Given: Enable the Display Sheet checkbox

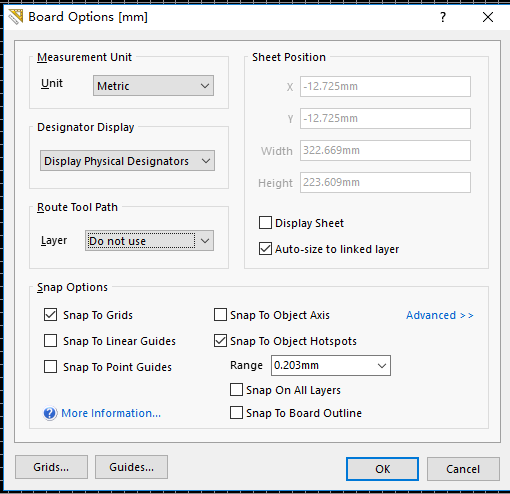Looking at the screenshot, I should (x=265, y=223).
